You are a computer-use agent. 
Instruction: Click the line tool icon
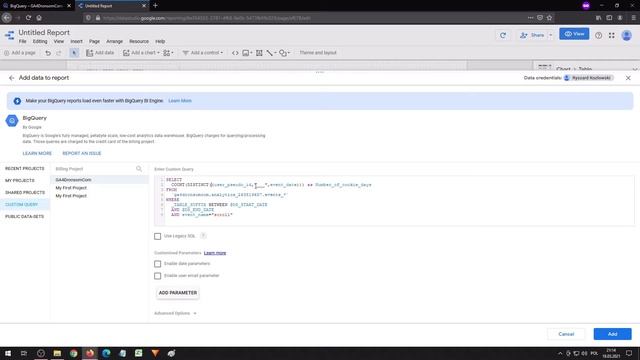pos(271,53)
